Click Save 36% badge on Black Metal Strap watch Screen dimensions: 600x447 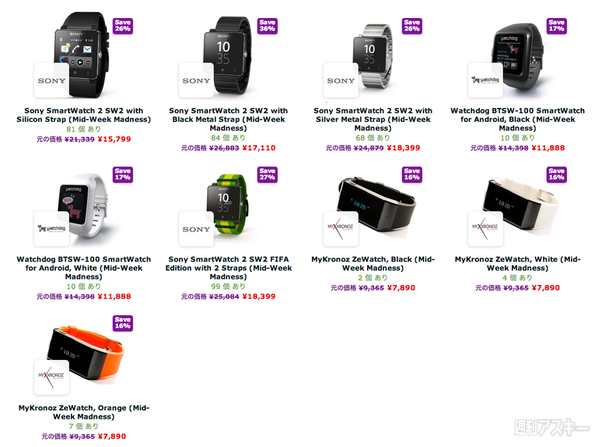pyautogui.click(x=267, y=26)
